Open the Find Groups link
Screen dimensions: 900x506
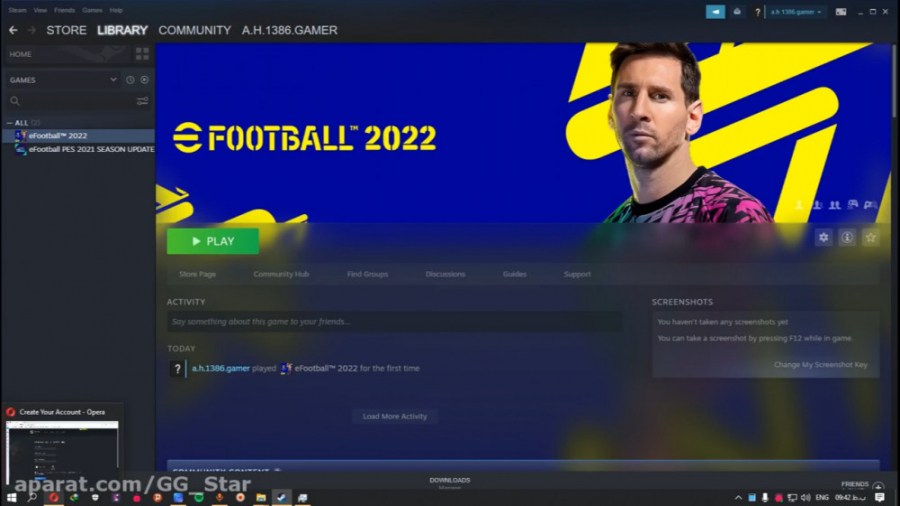[x=367, y=274]
